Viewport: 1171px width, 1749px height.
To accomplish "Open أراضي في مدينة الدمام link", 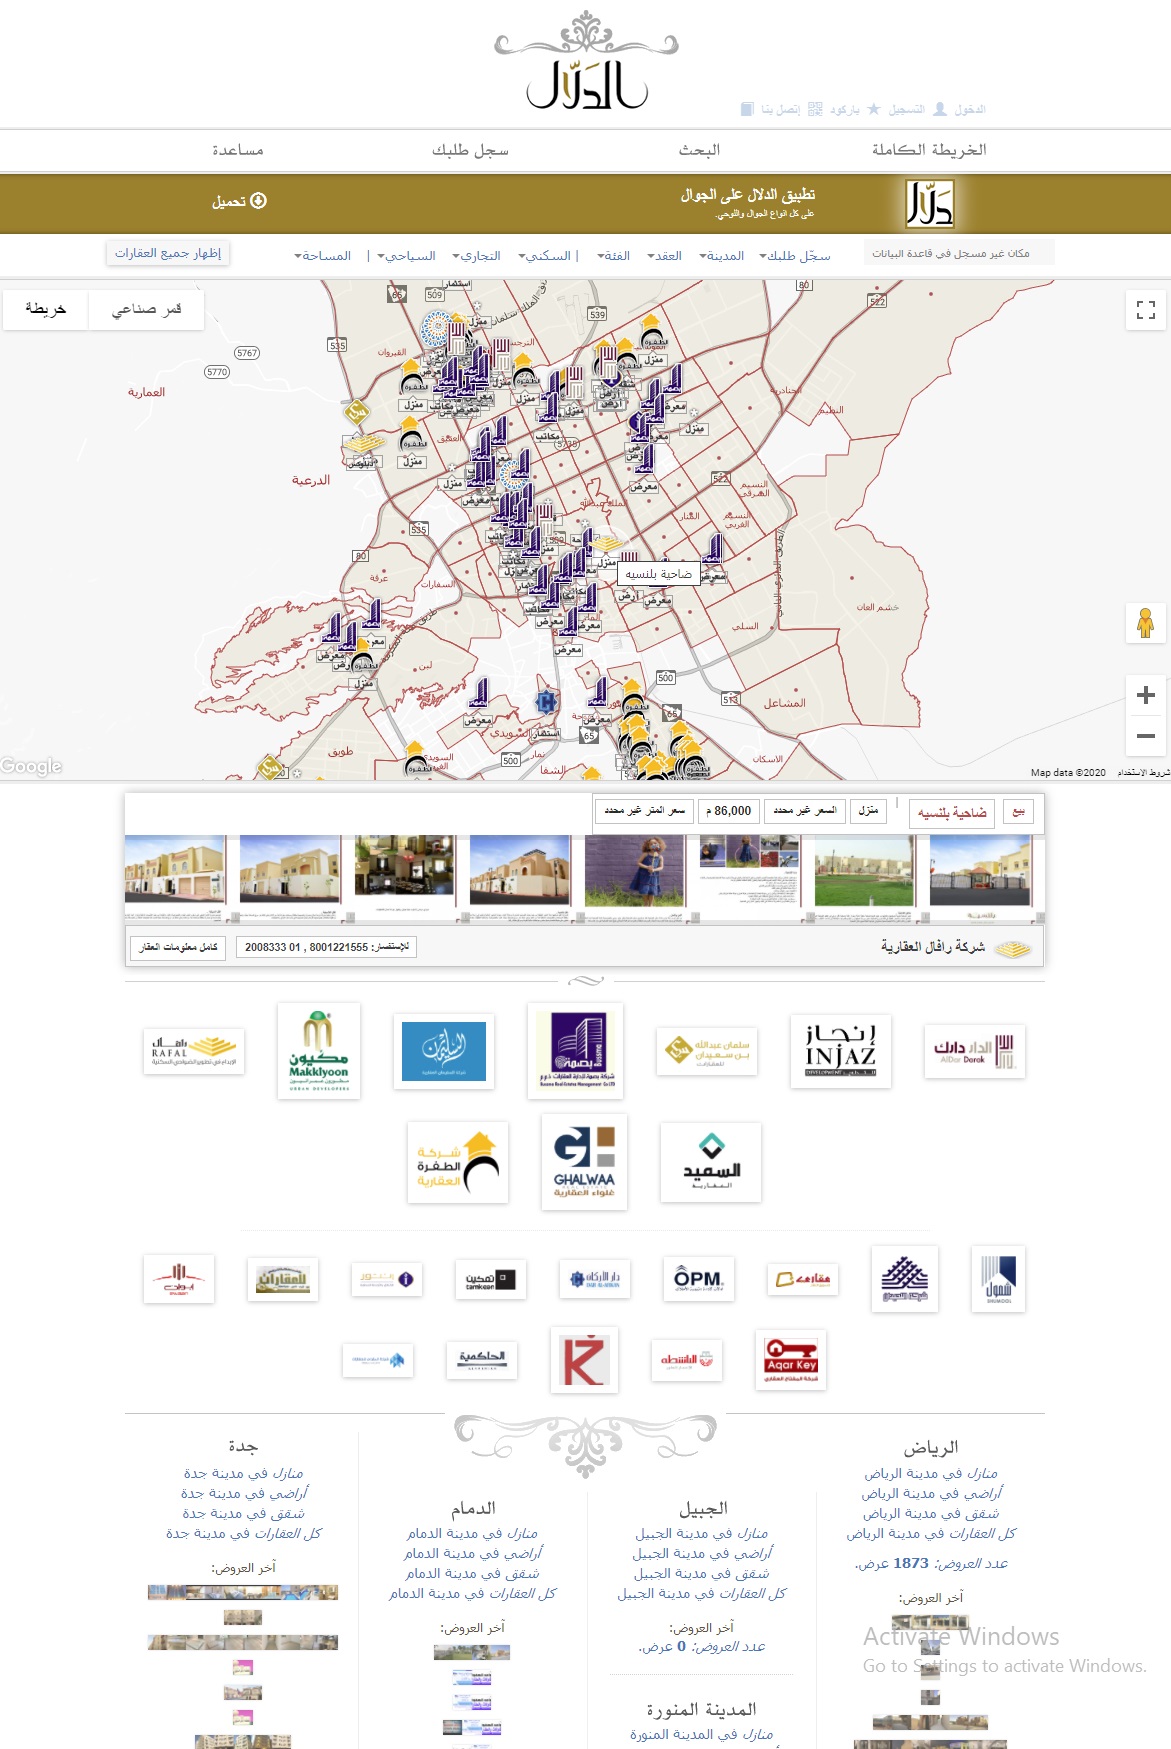I will click(473, 1553).
